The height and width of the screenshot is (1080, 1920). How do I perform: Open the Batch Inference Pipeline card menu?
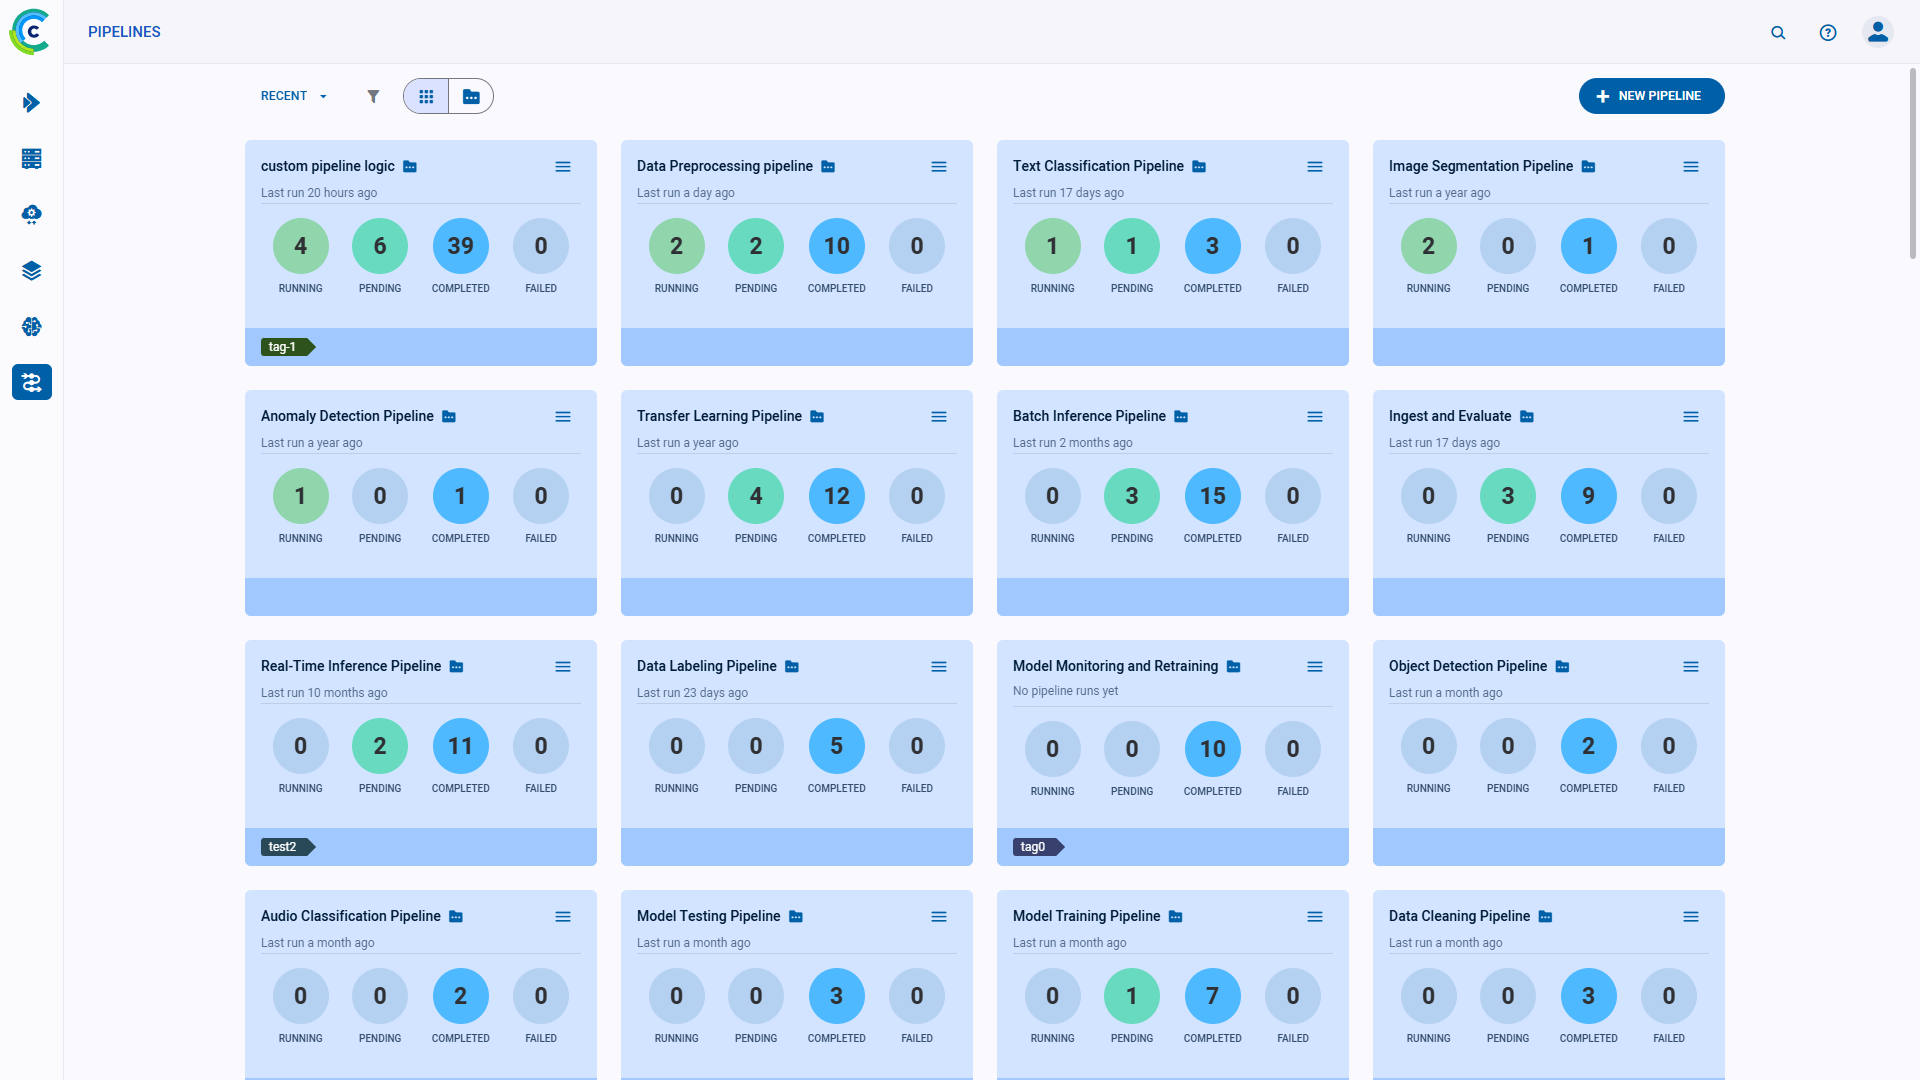point(1315,417)
